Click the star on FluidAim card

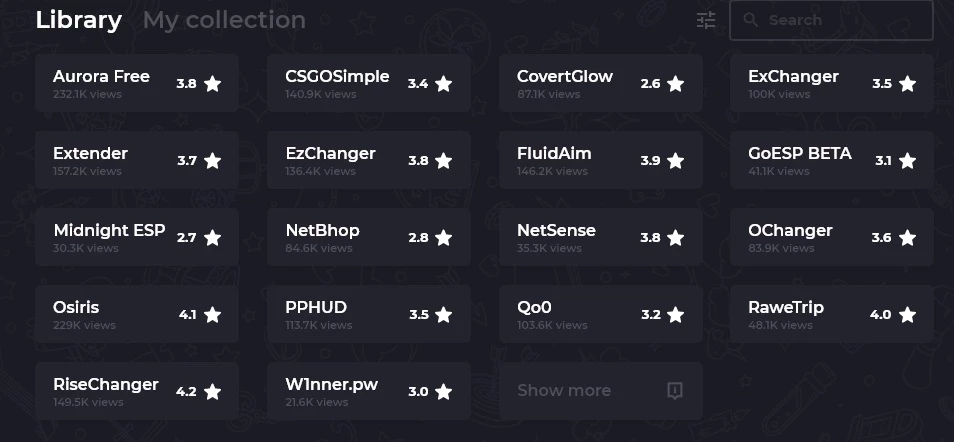(675, 161)
